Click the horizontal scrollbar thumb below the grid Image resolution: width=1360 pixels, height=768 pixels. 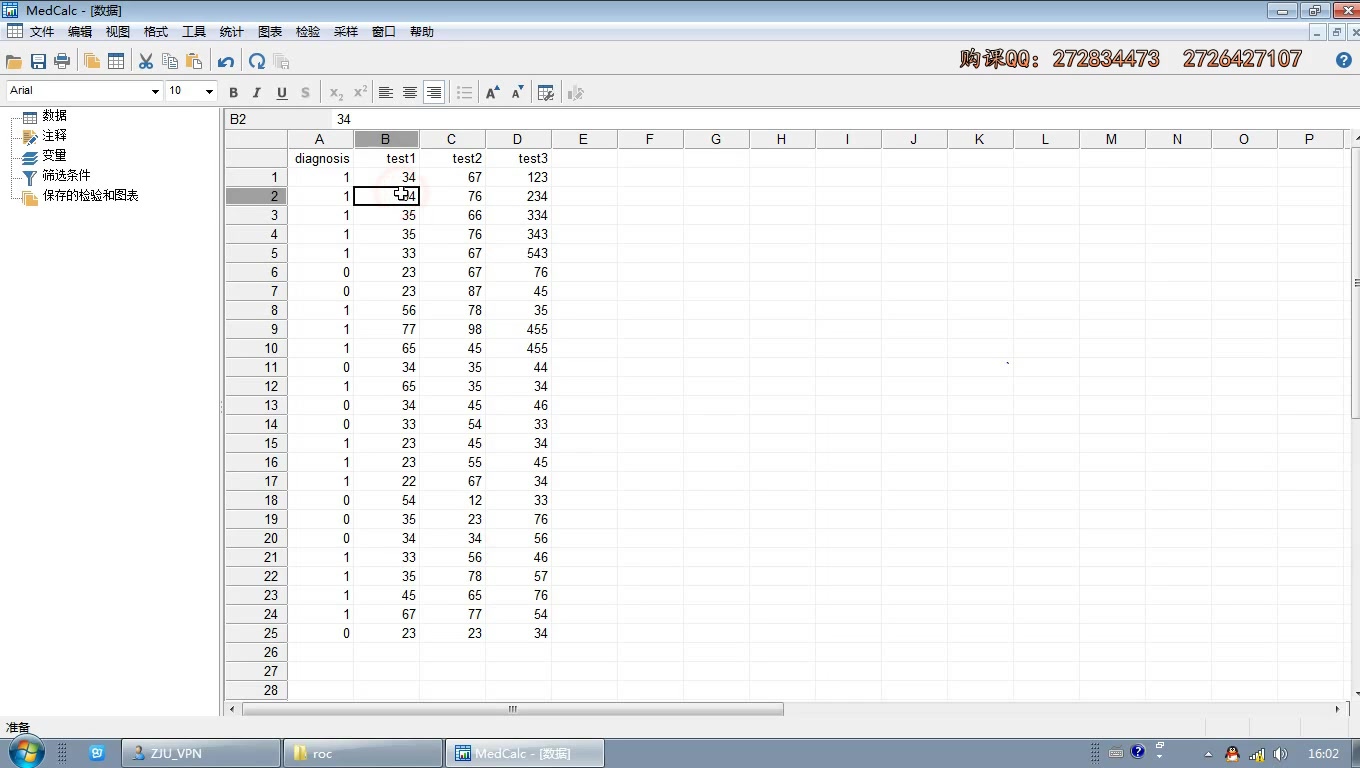[x=512, y=709]
